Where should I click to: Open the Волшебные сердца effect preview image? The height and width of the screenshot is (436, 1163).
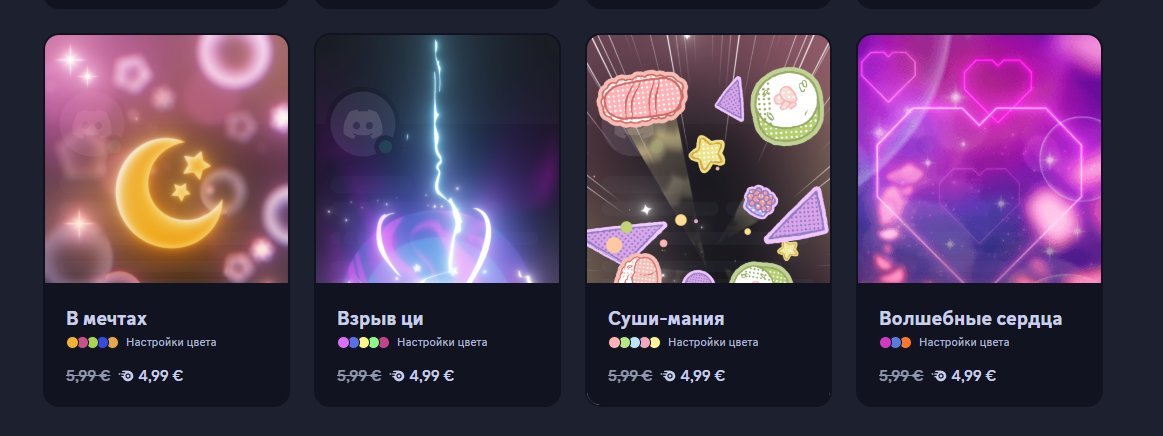coord(979,159)
